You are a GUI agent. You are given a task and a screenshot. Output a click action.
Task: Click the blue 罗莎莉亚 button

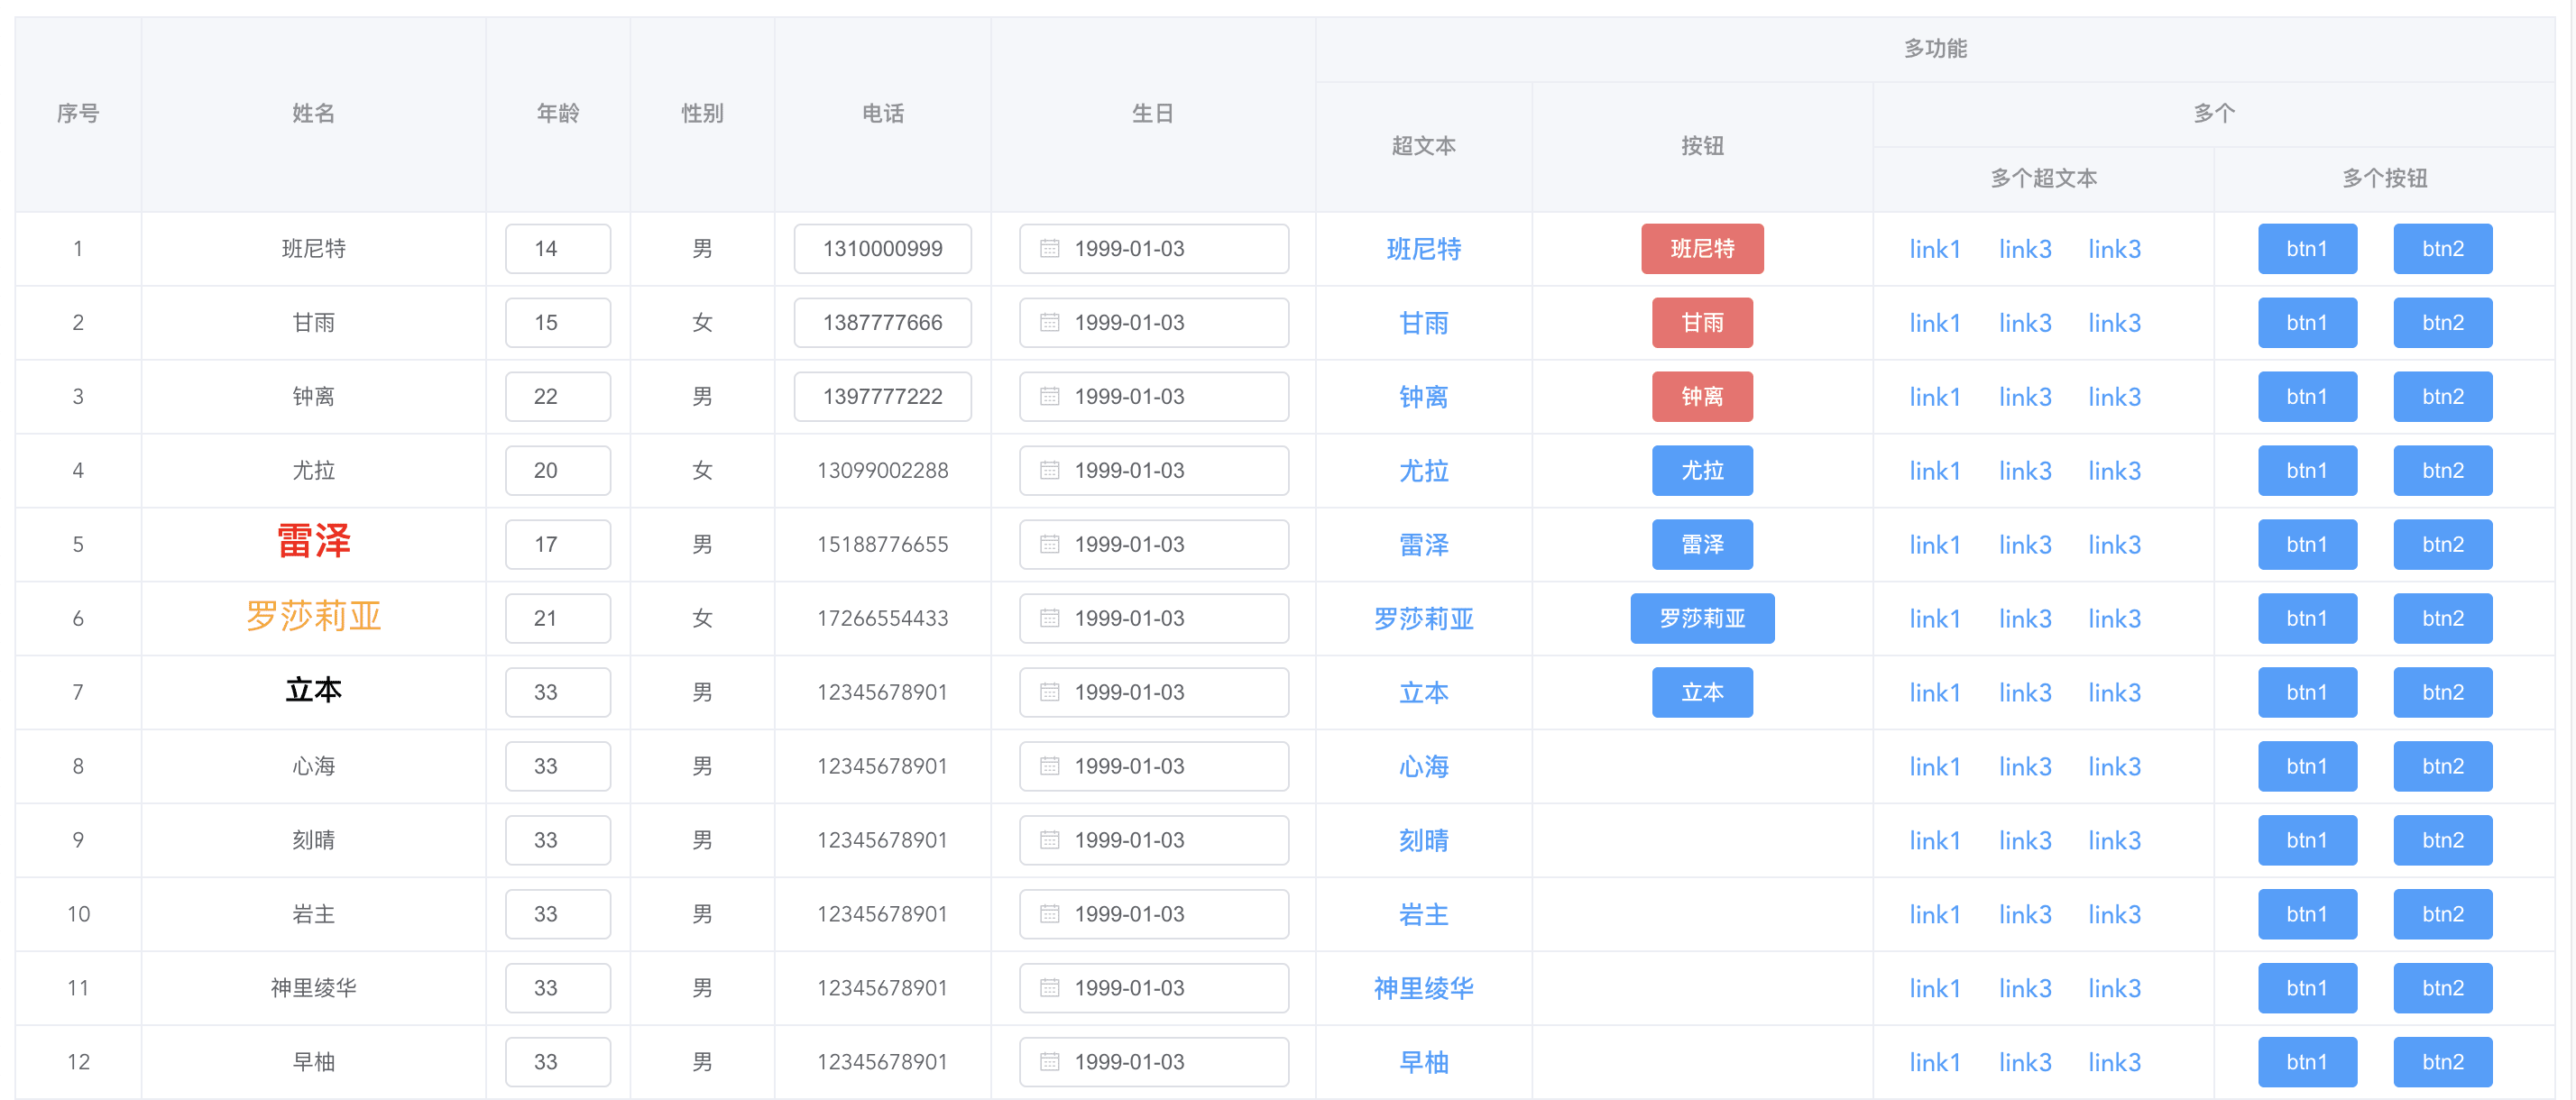(1702, 619)
